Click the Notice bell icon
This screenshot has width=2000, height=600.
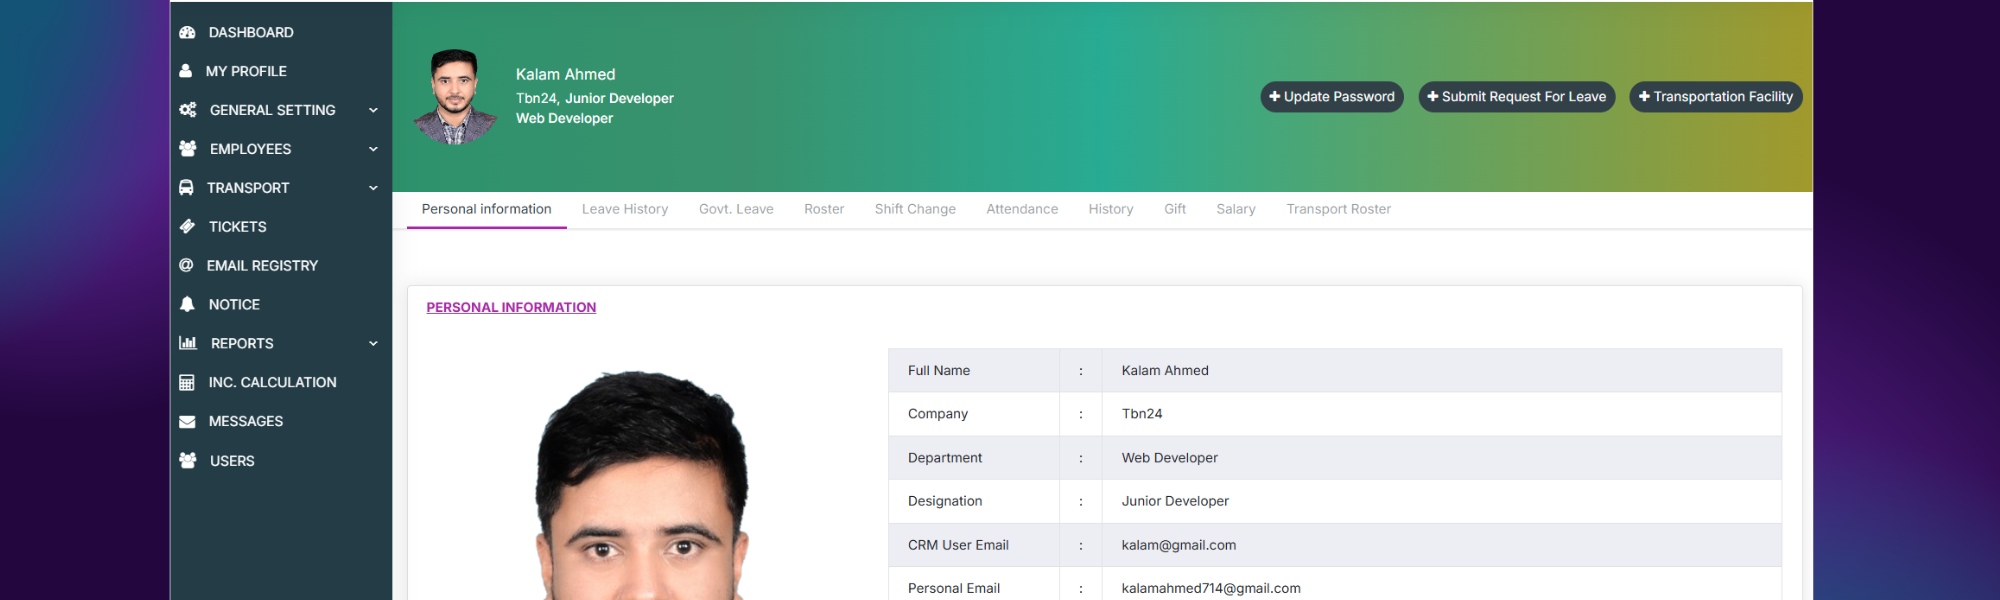pos(187,305)
